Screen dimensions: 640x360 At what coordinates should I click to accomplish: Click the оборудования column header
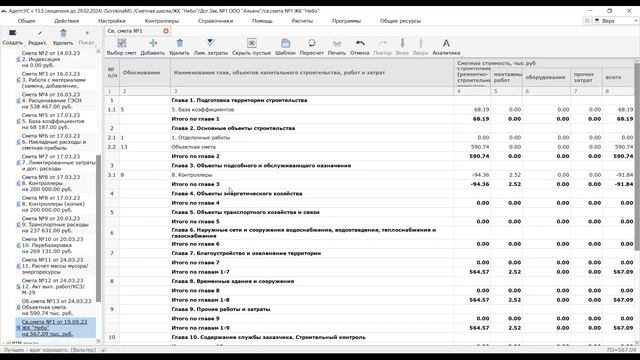point(546,77)
